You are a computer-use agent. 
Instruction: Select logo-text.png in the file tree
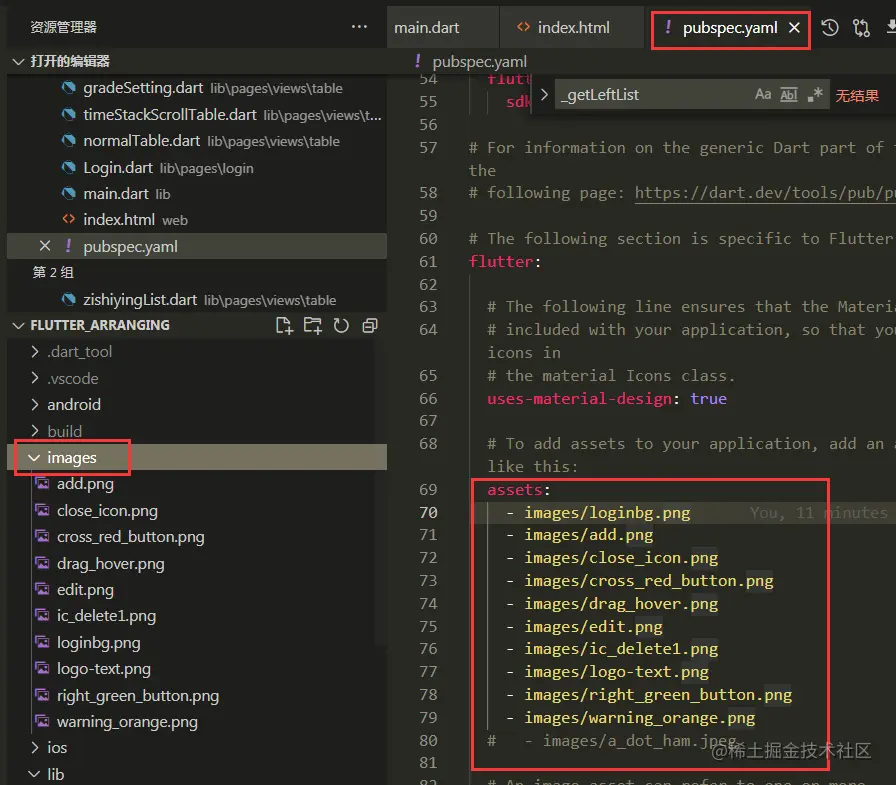(103, 668)
